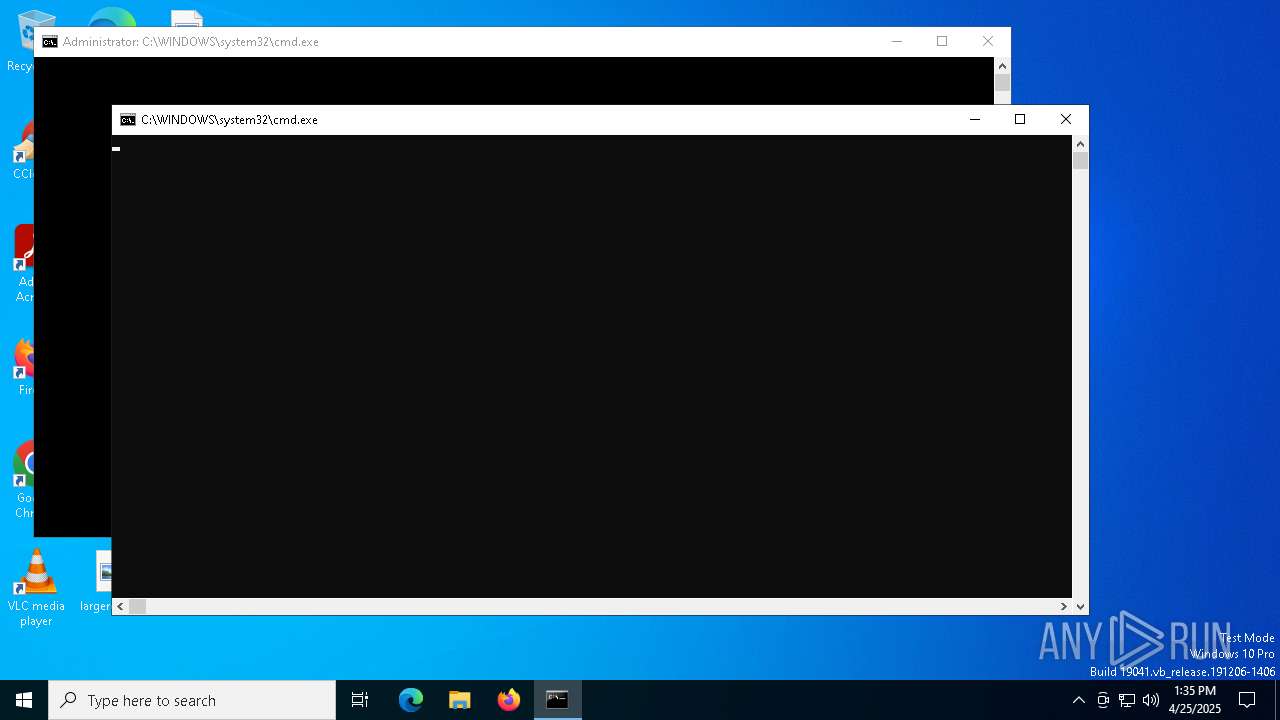Open the VLC media player desktop shortcut

[36, 588]
